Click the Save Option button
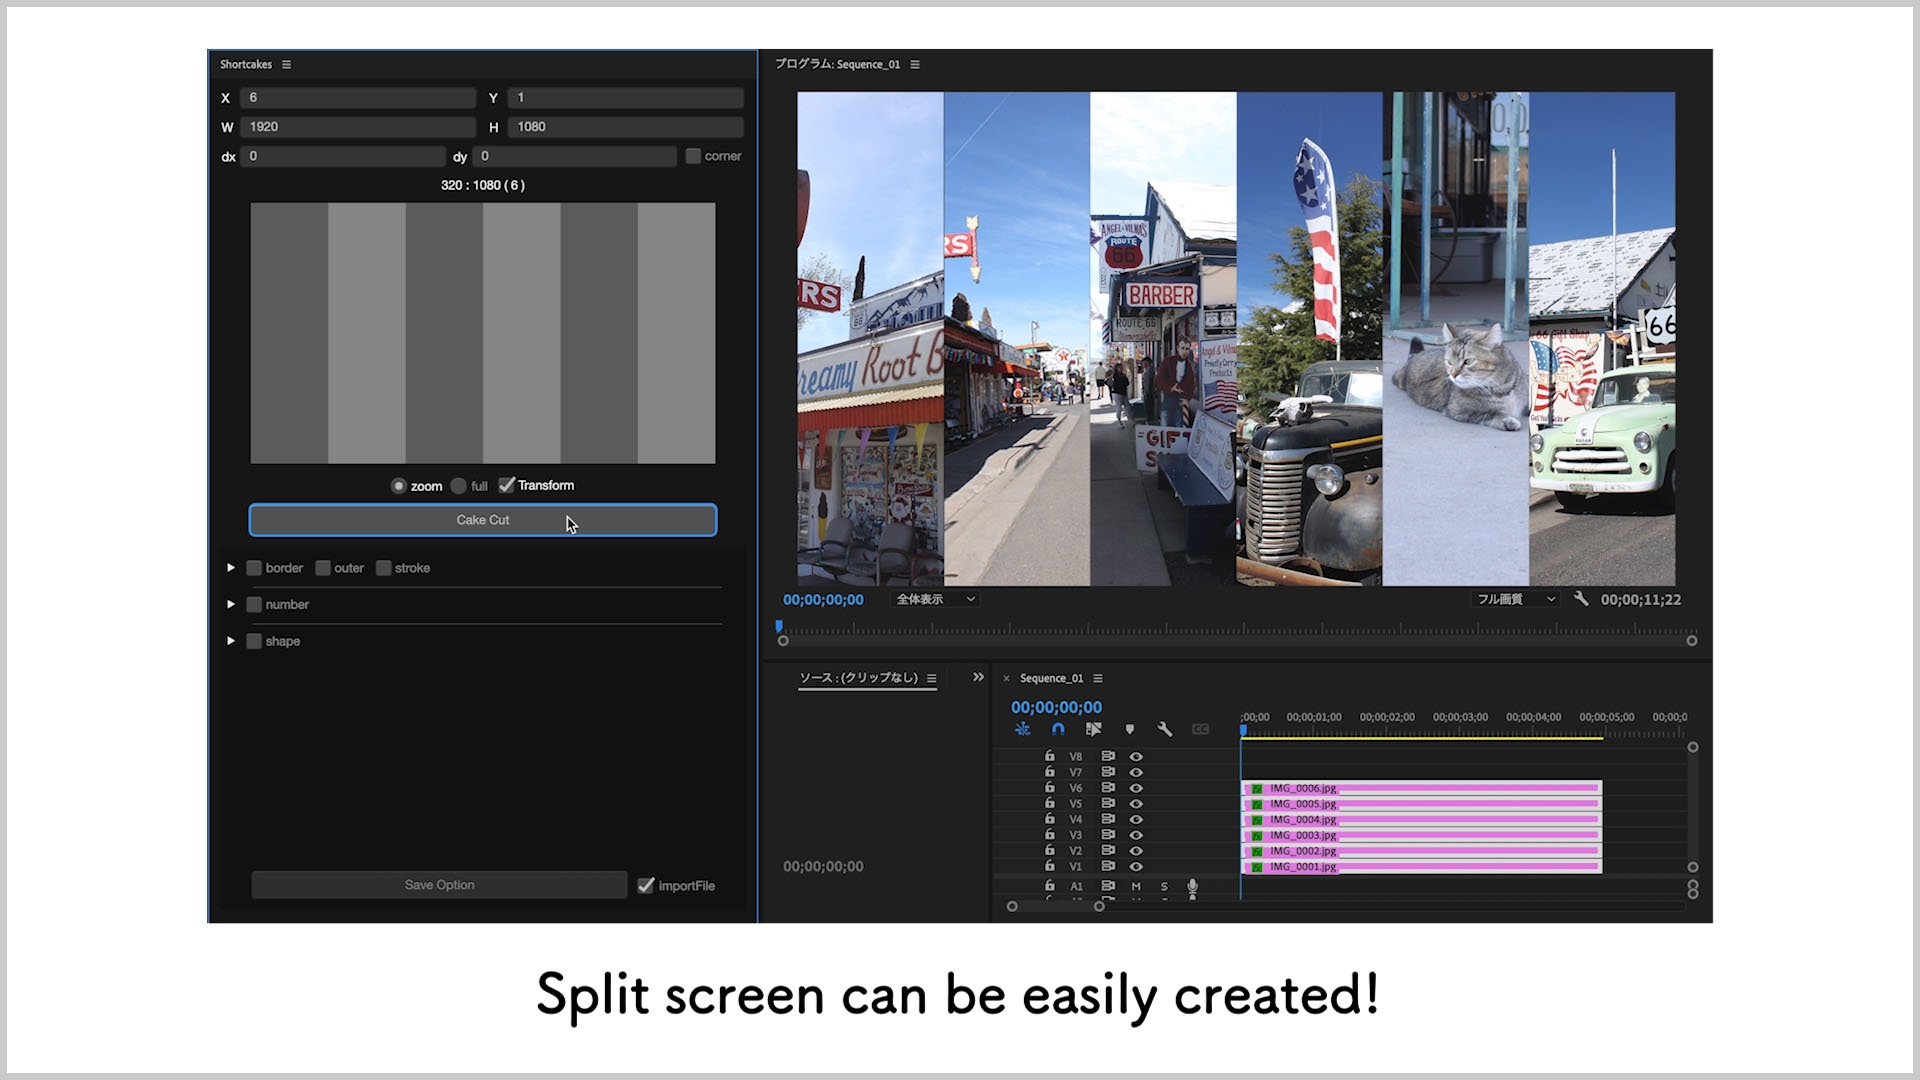The height and width of the screenshot is (1080, 1920). click(x=439, y=884)
